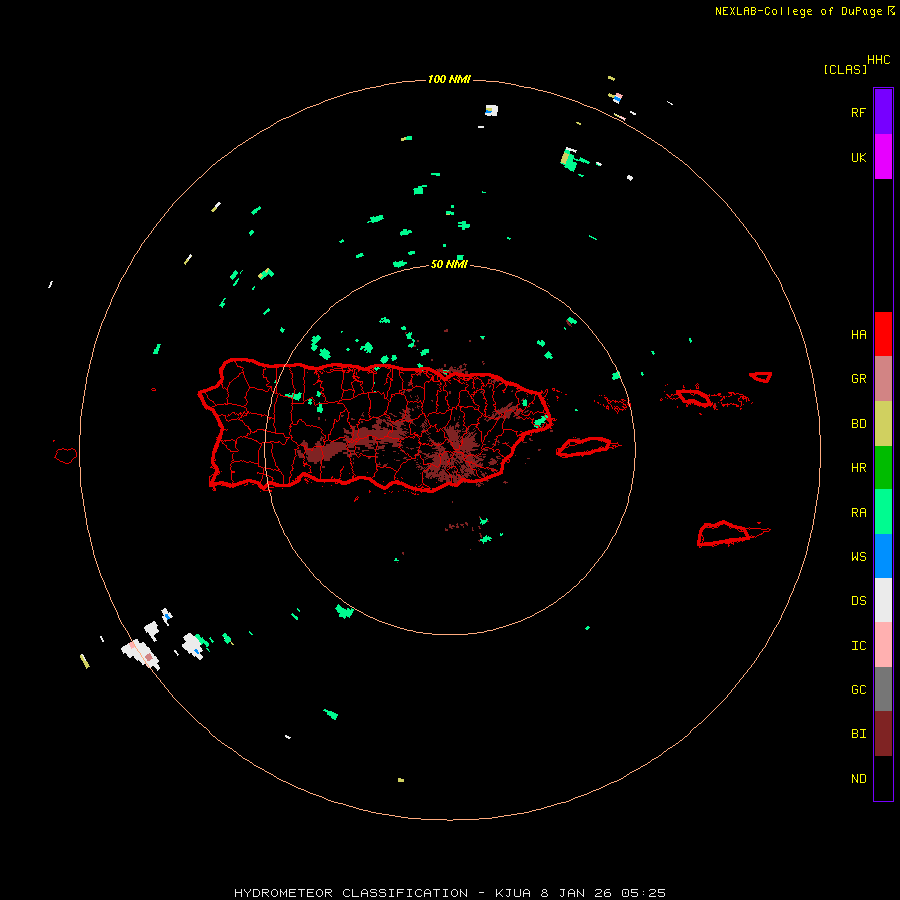Click the RF legend label
Screen dimensions: 900x900
(858, 113)
